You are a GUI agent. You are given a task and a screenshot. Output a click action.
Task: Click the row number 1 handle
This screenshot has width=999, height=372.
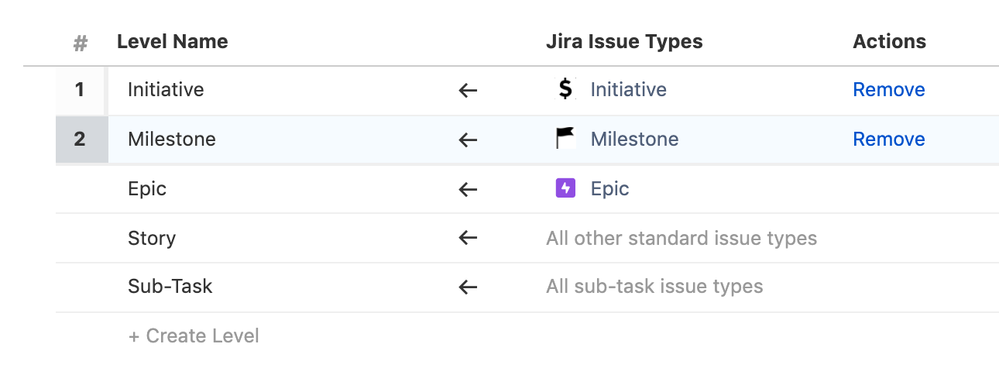(x=80, y=90)
